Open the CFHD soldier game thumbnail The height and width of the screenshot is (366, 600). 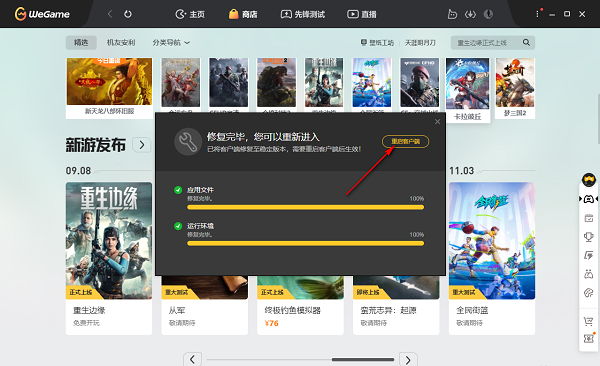click(x=419, y=82)
